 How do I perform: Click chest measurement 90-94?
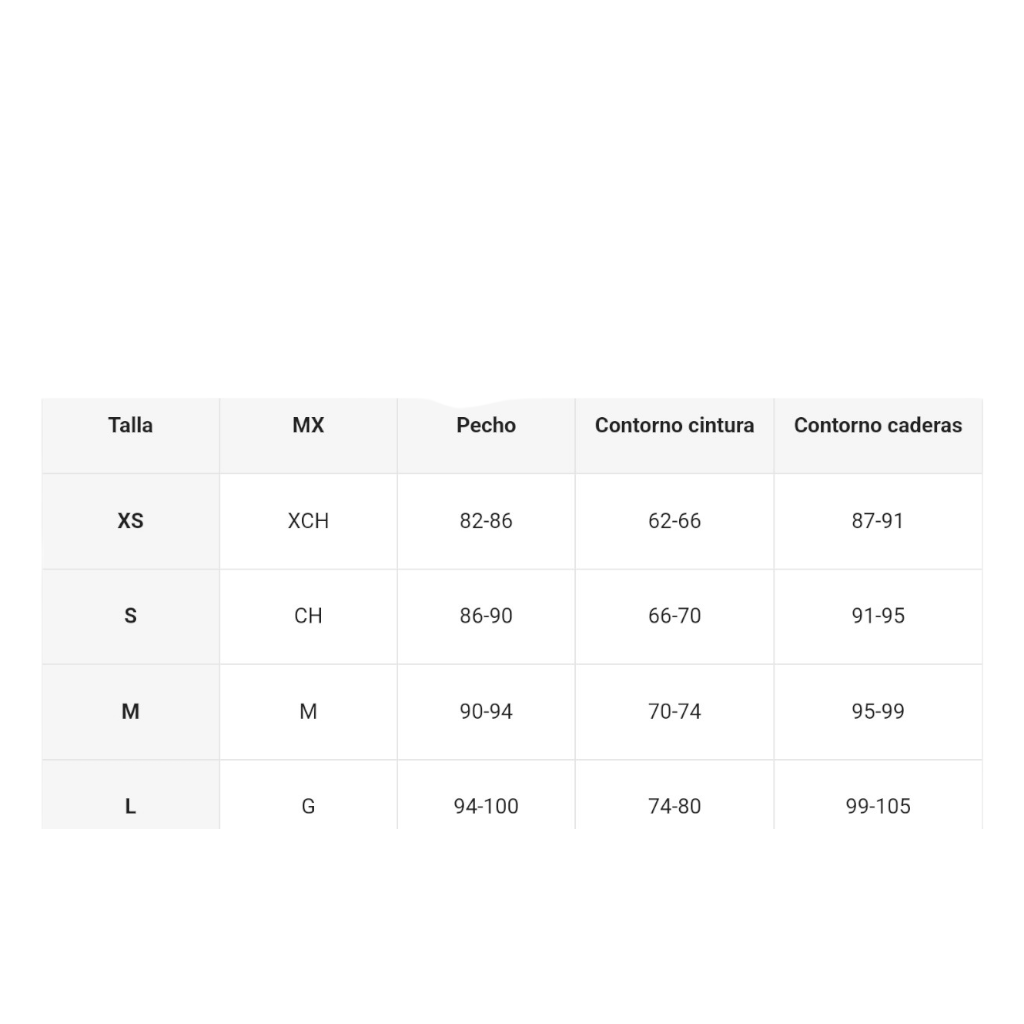point(486,711)
